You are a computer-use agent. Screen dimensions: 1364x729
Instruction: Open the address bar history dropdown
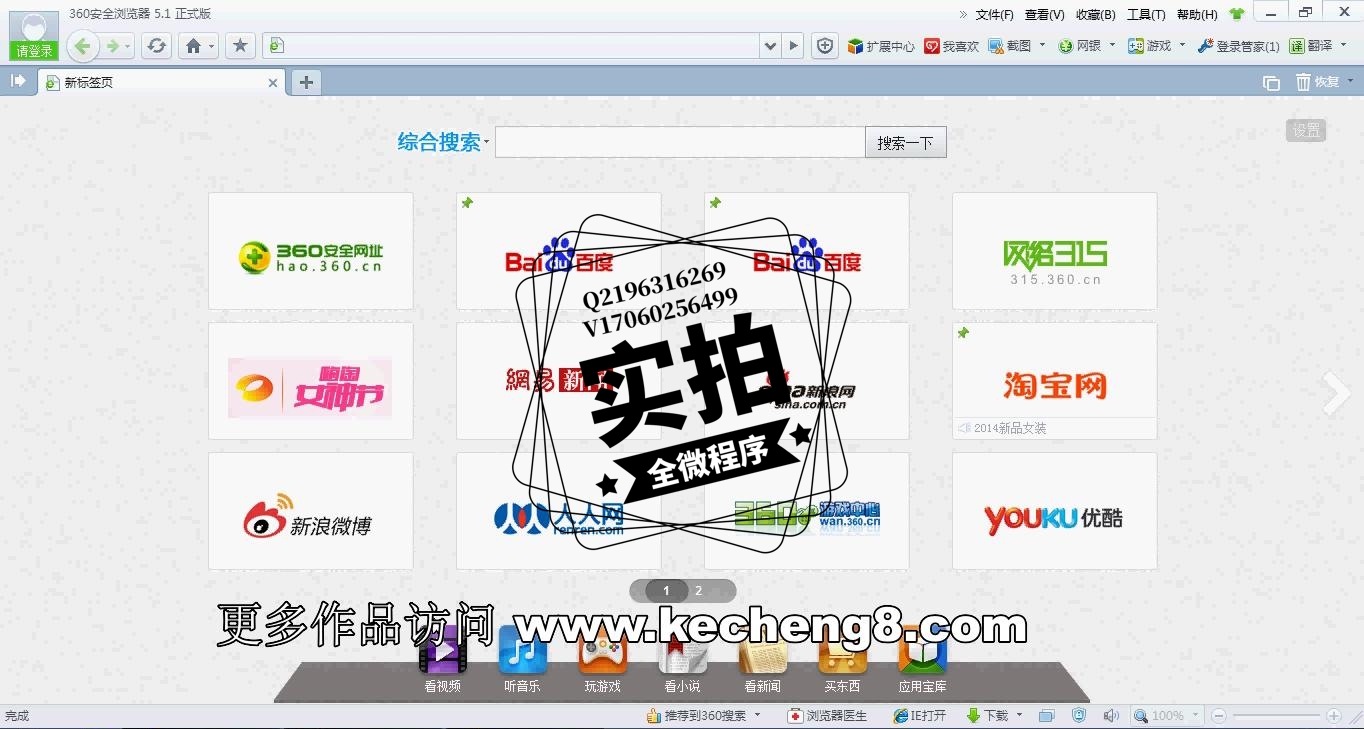770,46
